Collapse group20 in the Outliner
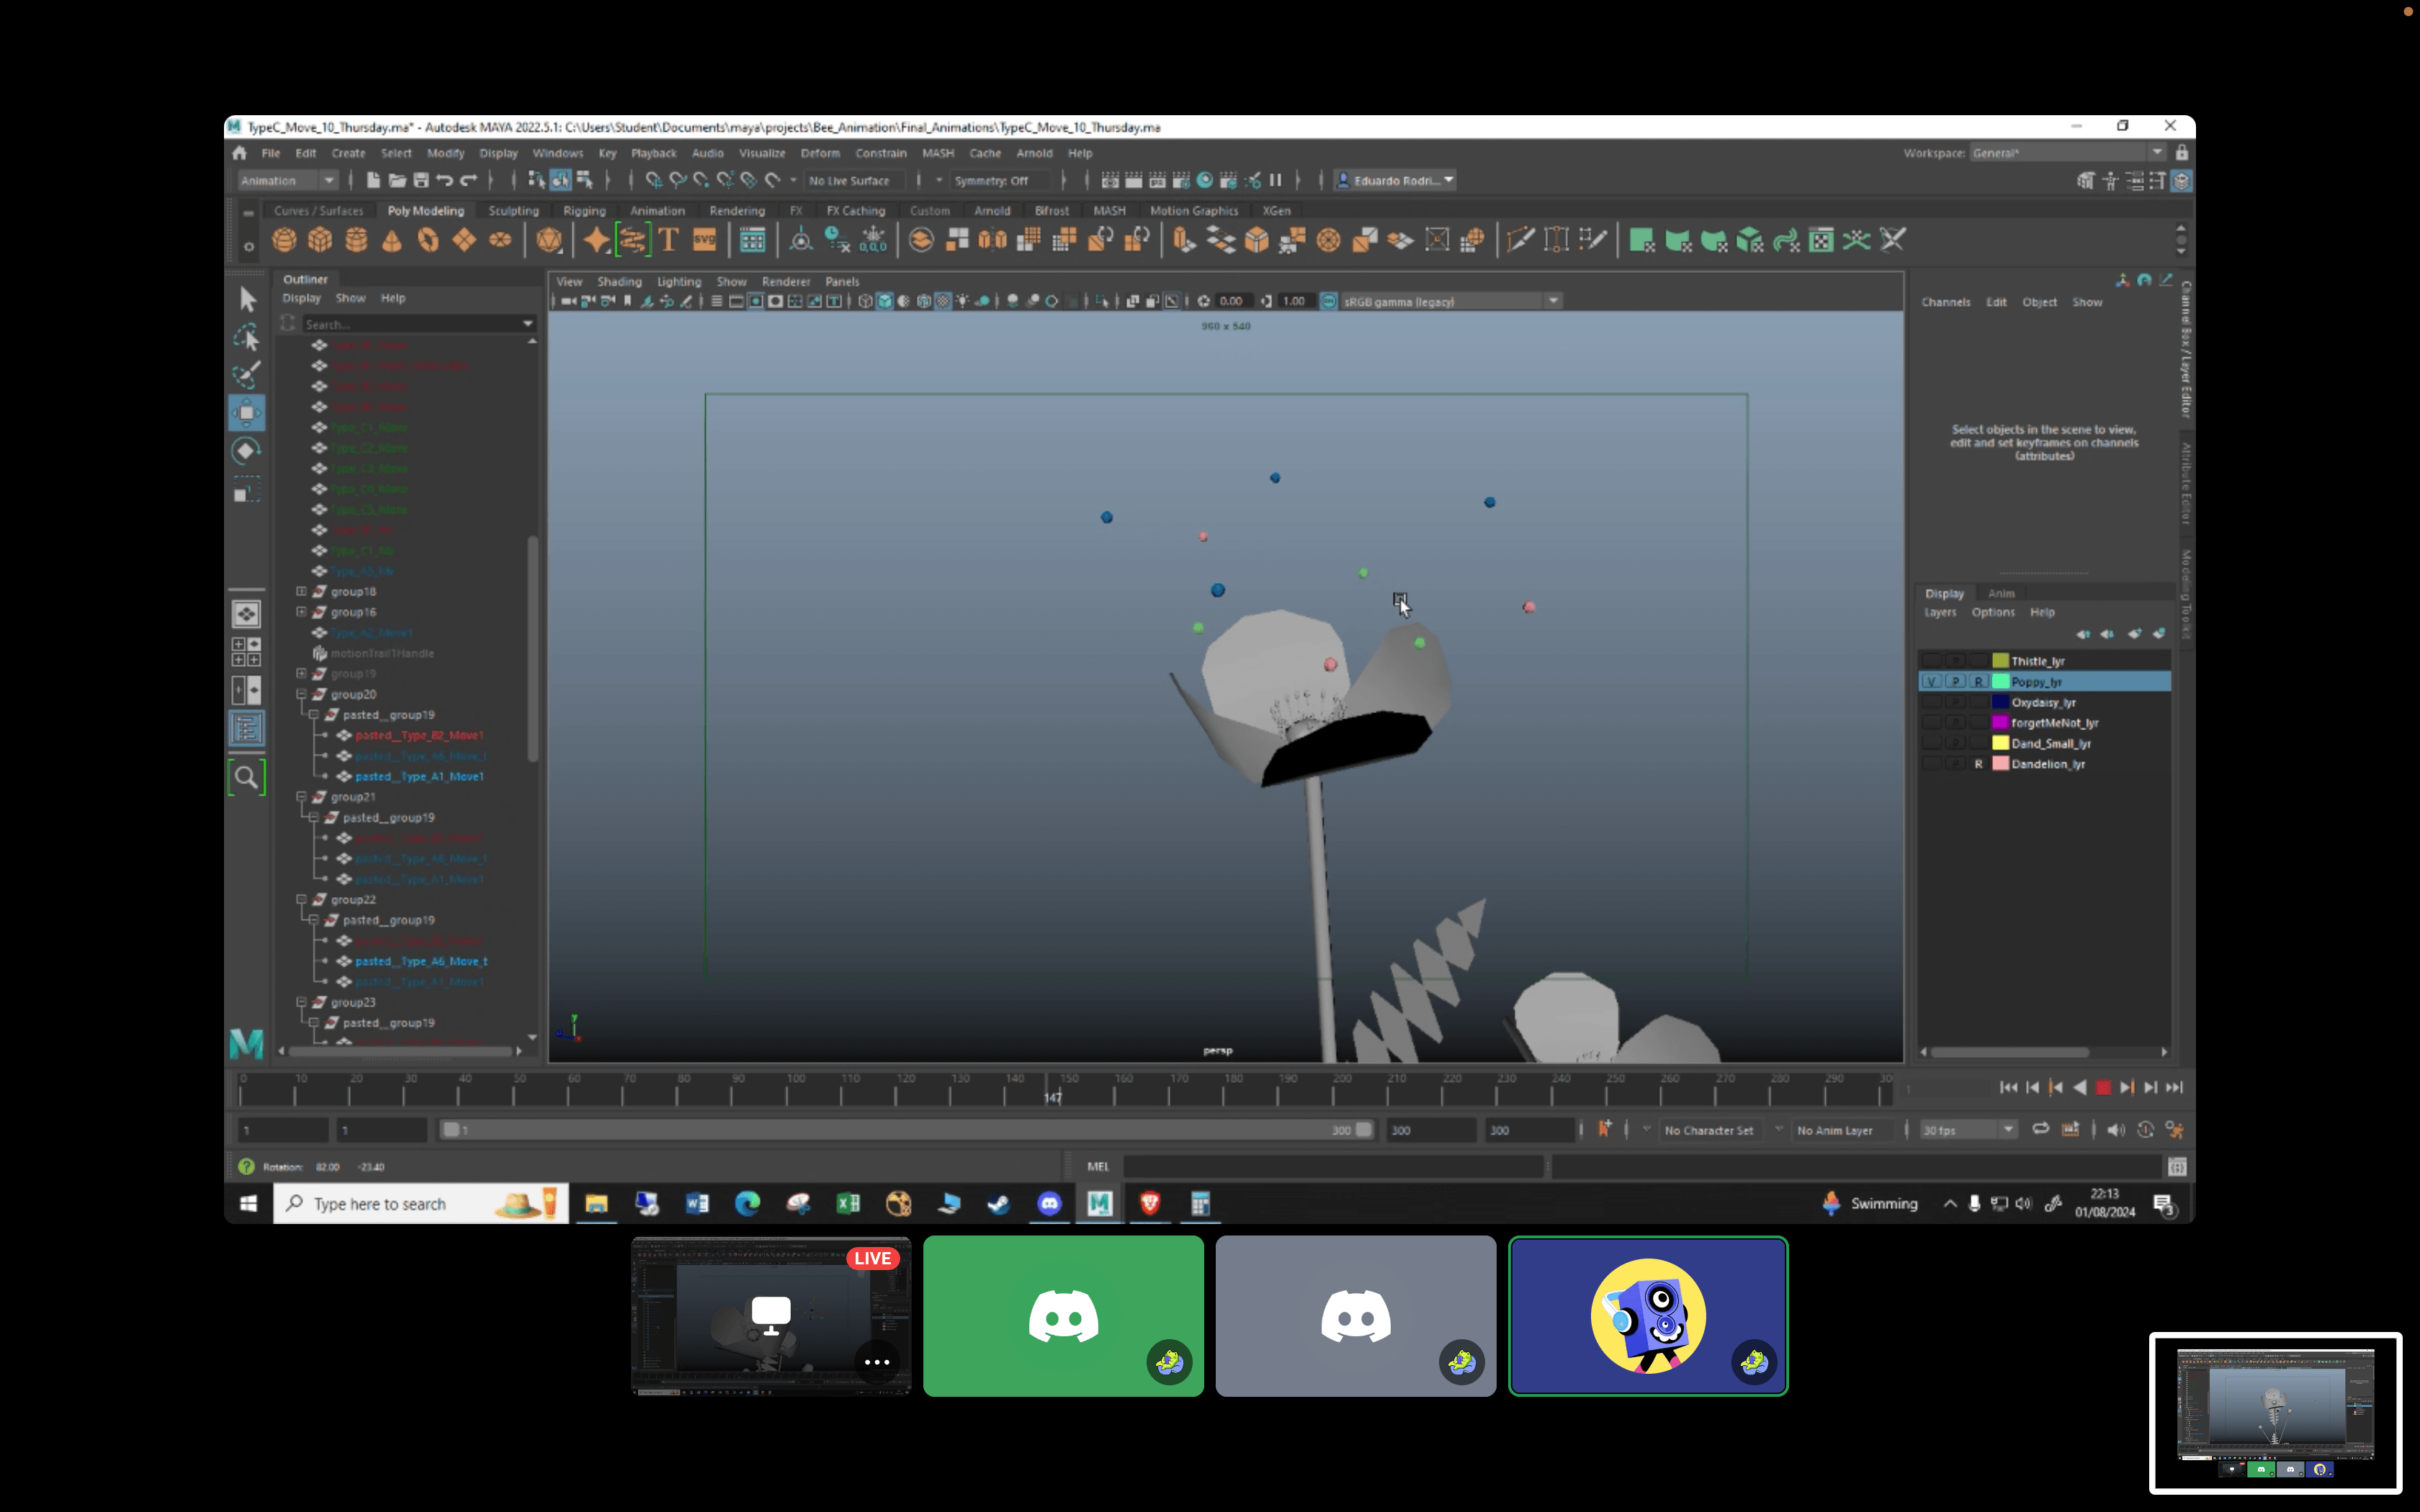The width and height of the screenshot is (2420, 1512). click(301, 694)
